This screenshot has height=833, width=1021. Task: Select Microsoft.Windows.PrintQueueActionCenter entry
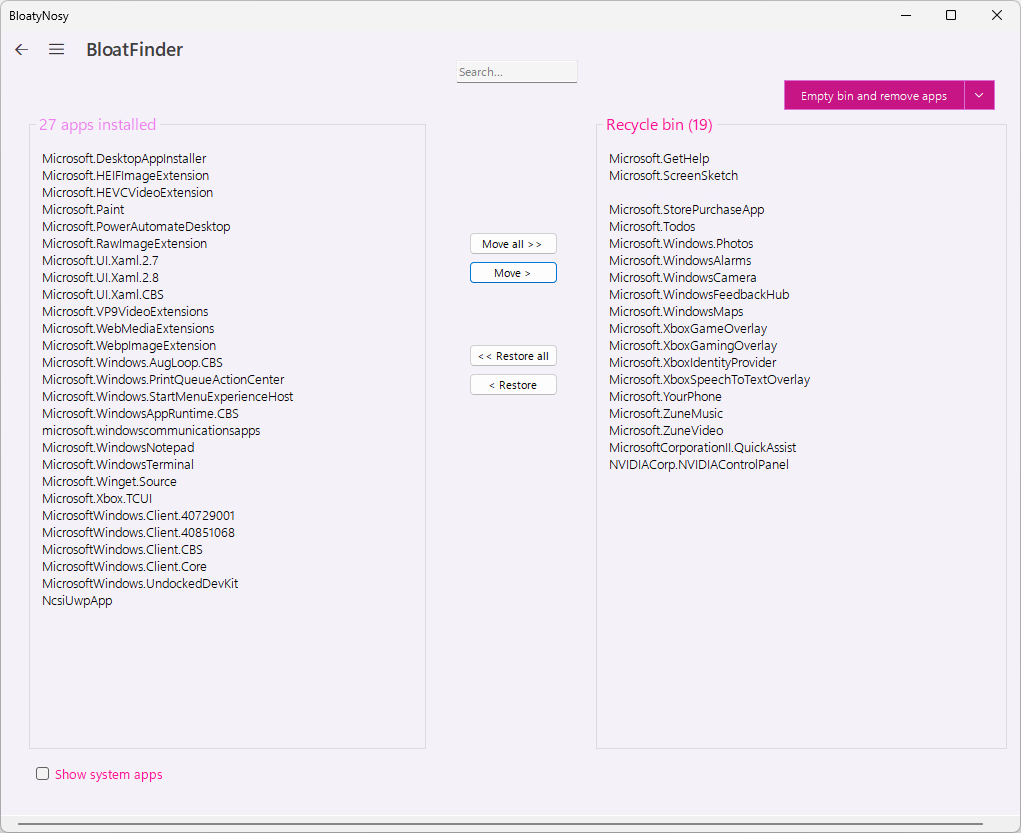point(163,379)
